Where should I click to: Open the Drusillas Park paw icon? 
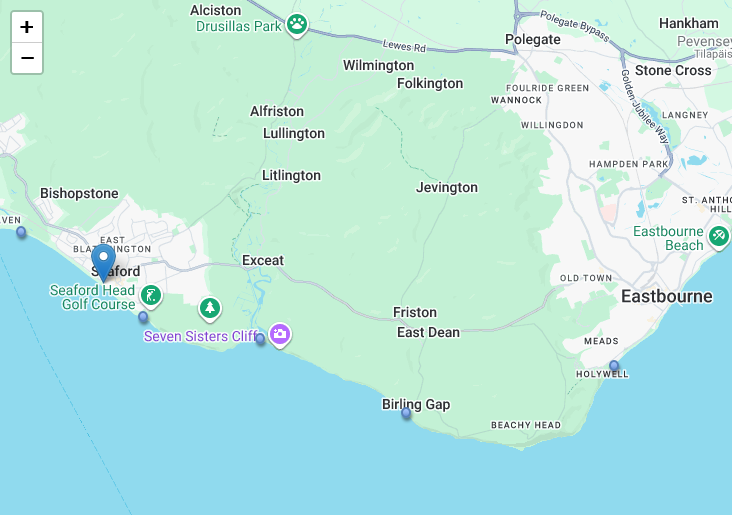coord(297,24)
